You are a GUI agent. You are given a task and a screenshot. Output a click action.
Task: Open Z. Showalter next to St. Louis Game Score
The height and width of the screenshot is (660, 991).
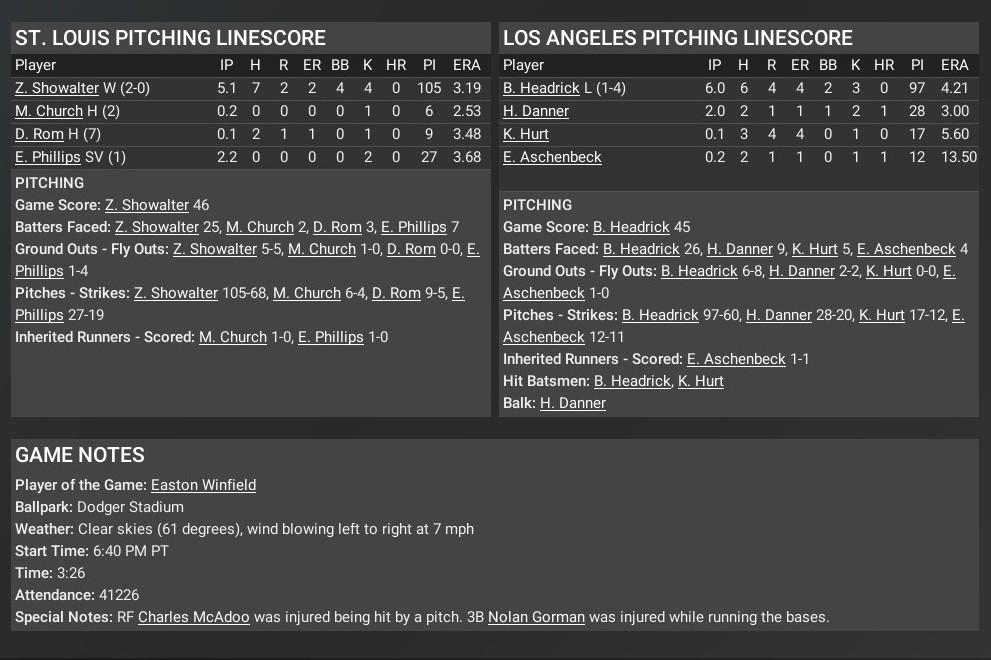[x=146, y=205]
